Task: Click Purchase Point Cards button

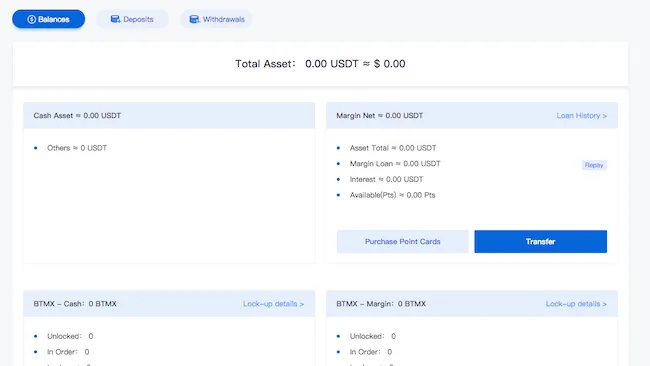Action: click(403, 242)
